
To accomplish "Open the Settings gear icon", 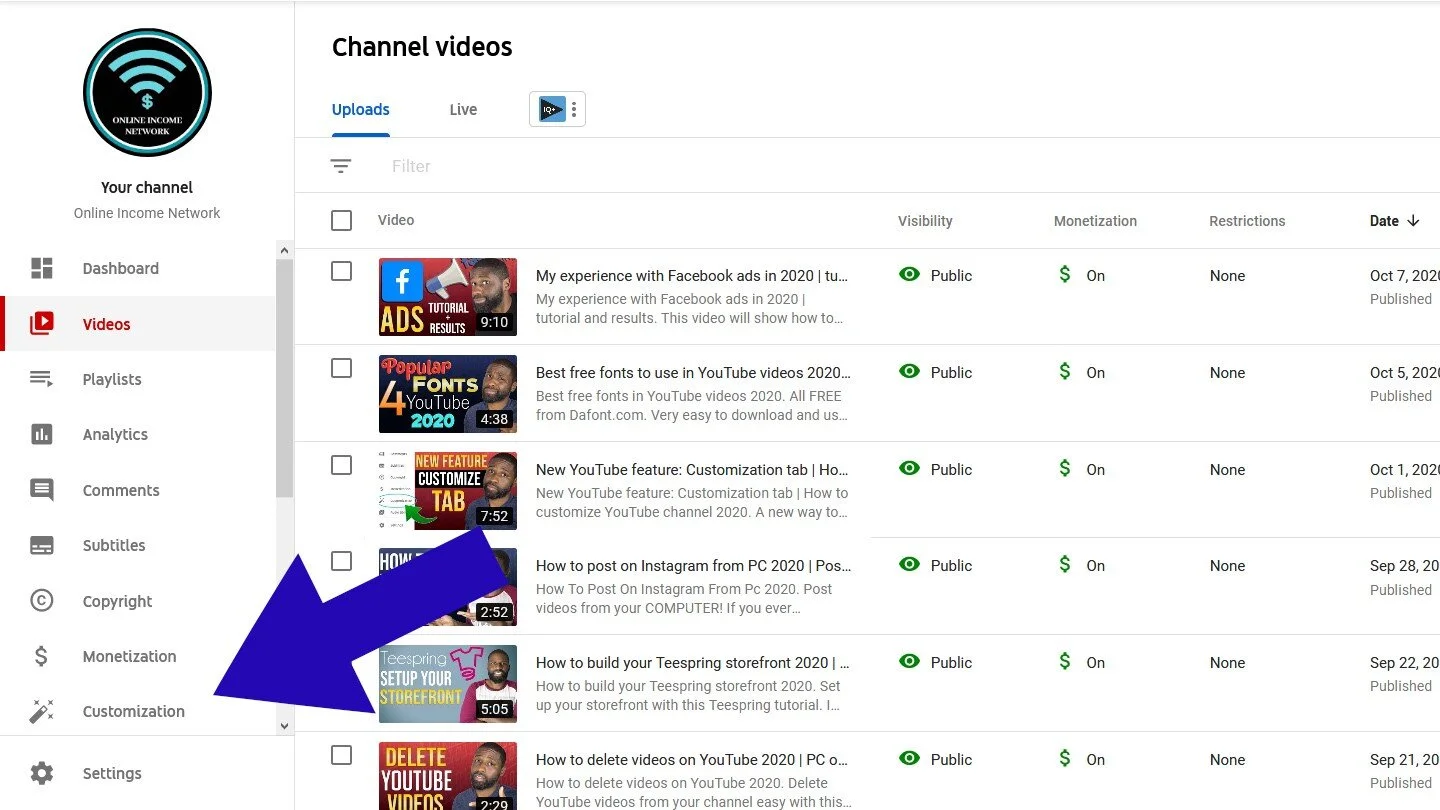I will [42, 773].
